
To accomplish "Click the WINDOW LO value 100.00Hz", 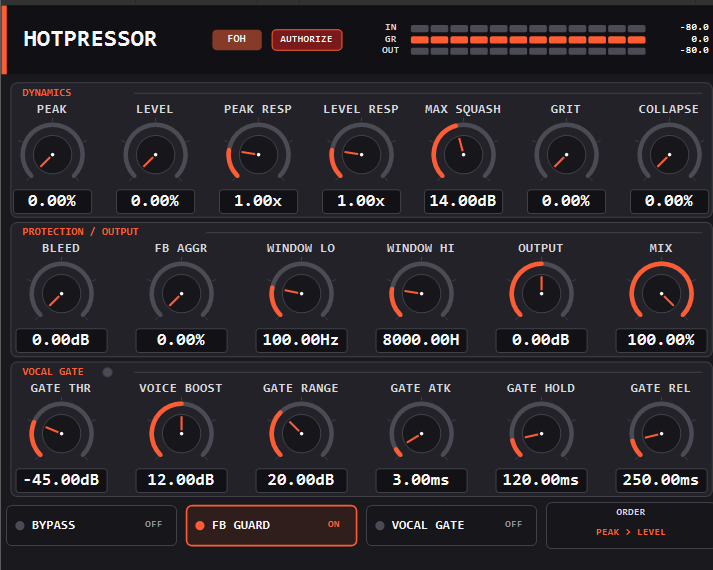I will click(x=301, y=340).
